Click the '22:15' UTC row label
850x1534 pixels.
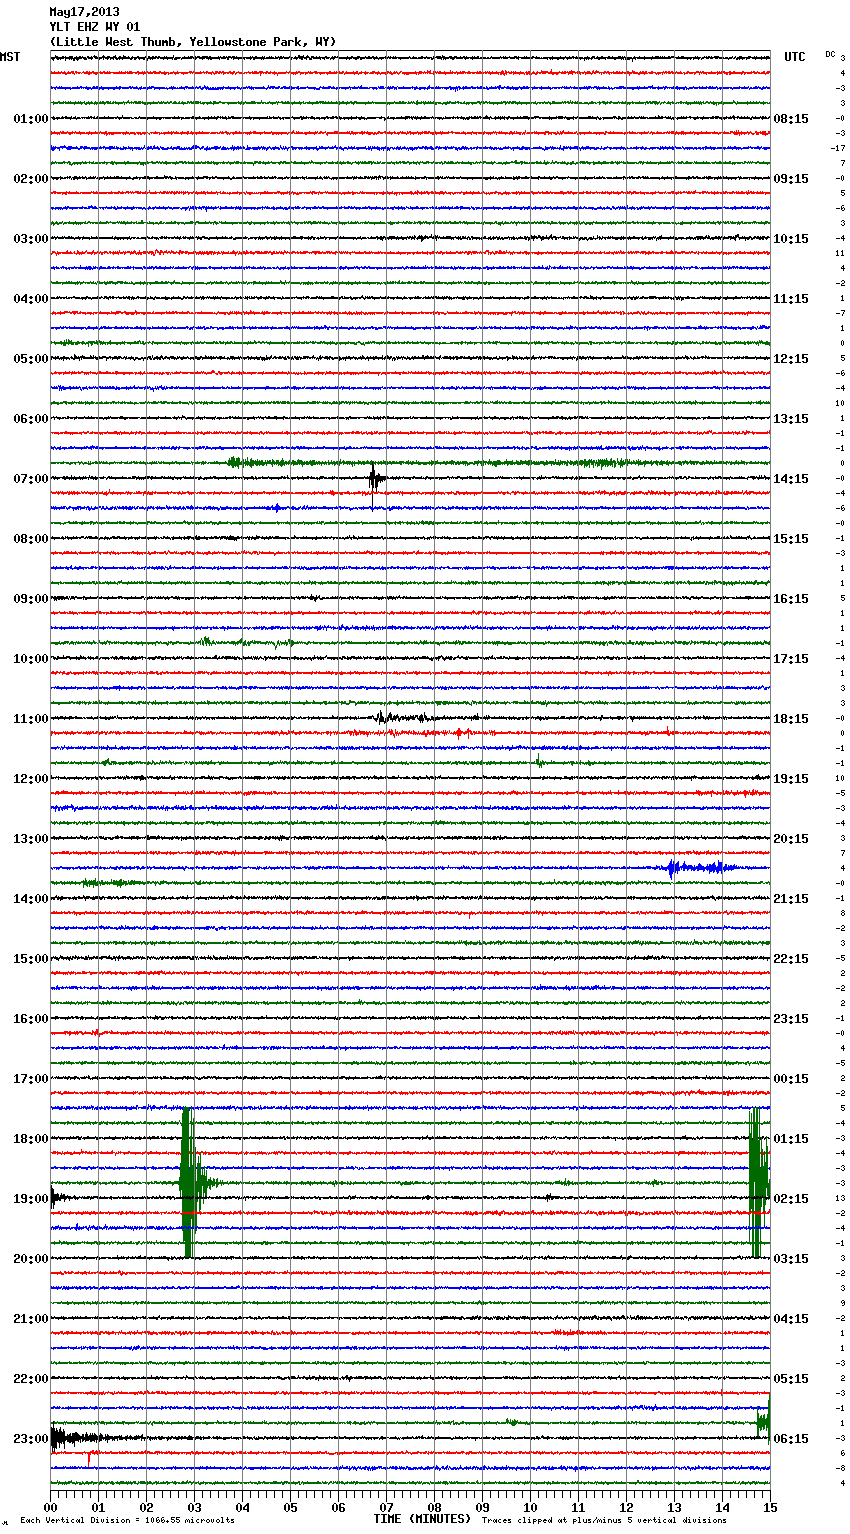tap(791, 959)
